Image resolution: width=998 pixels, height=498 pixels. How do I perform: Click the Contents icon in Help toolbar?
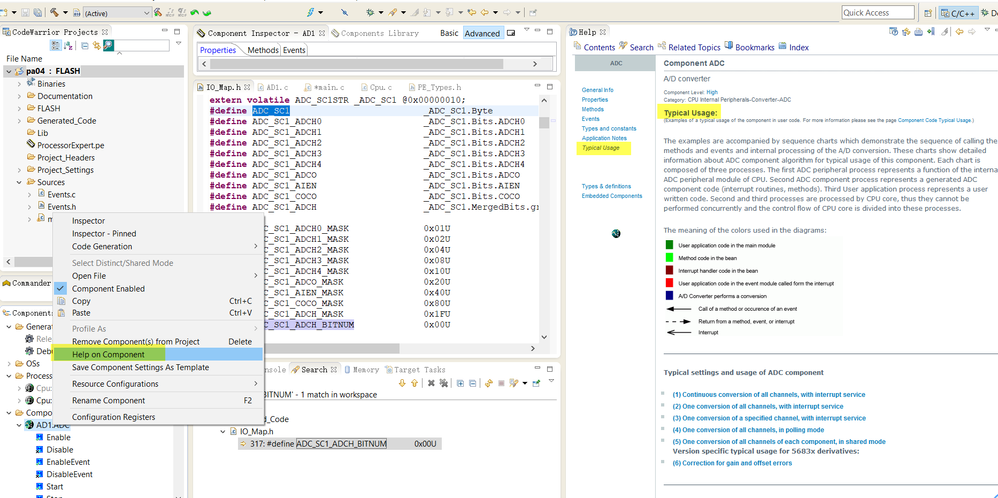click(x=577, y=47)
